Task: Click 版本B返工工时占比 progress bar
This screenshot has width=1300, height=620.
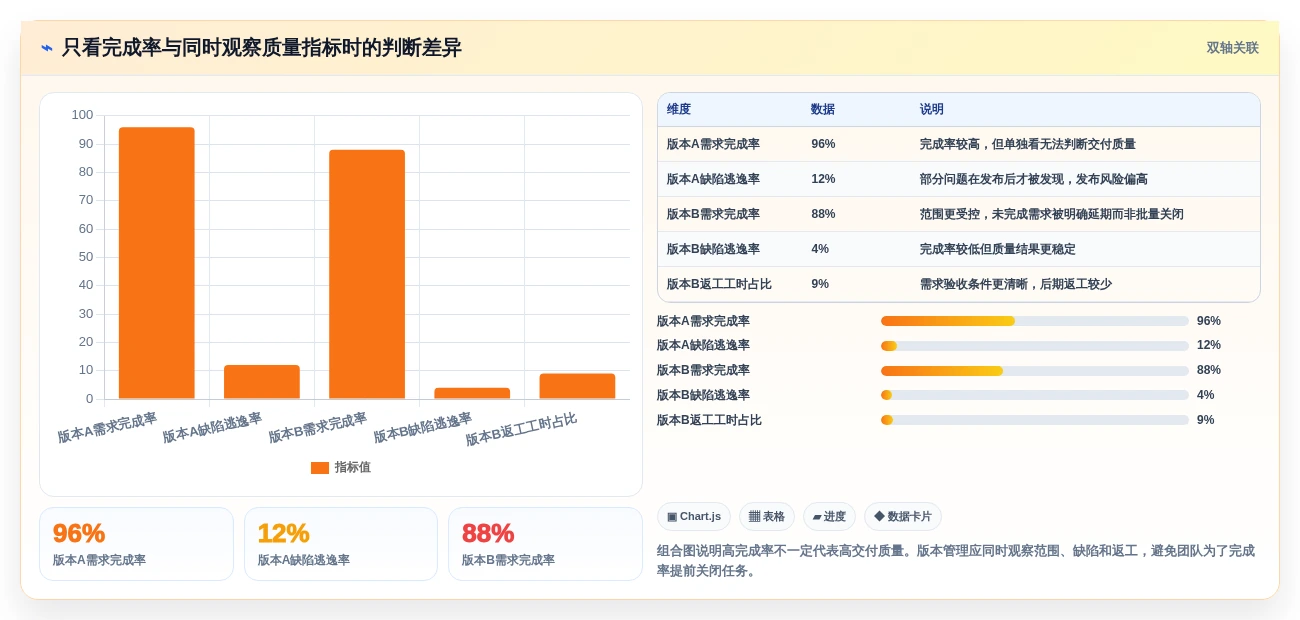Action: pos(1034,420)
